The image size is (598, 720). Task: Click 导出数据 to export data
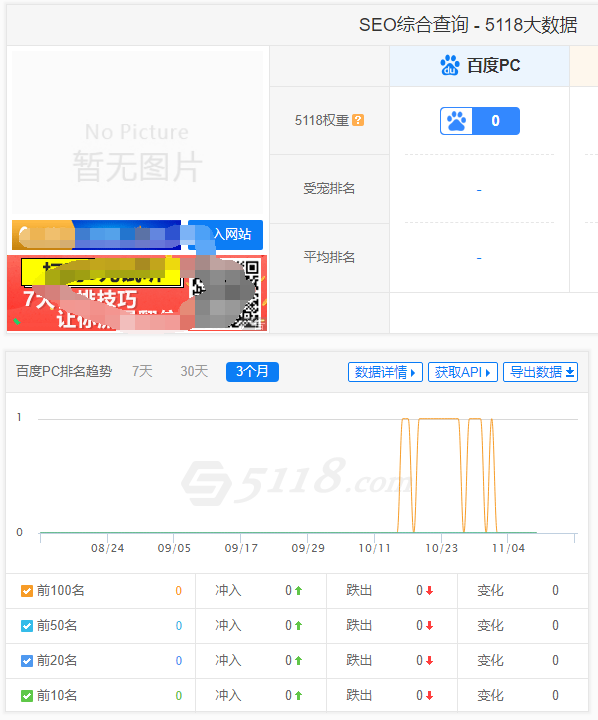coord(541,372)
